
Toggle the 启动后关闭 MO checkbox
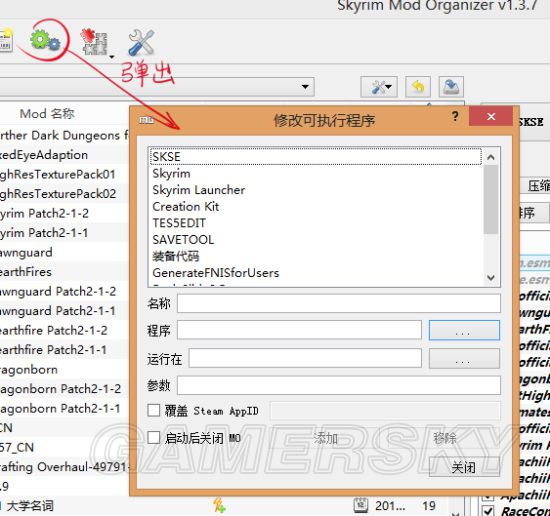tap(154, 437)
